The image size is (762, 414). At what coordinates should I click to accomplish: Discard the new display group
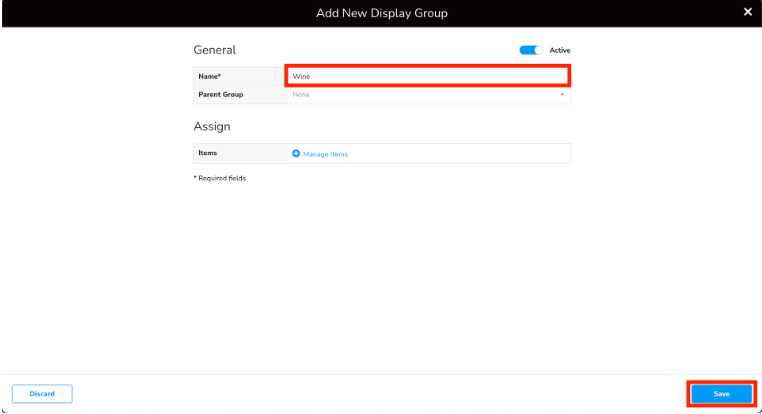42,394
